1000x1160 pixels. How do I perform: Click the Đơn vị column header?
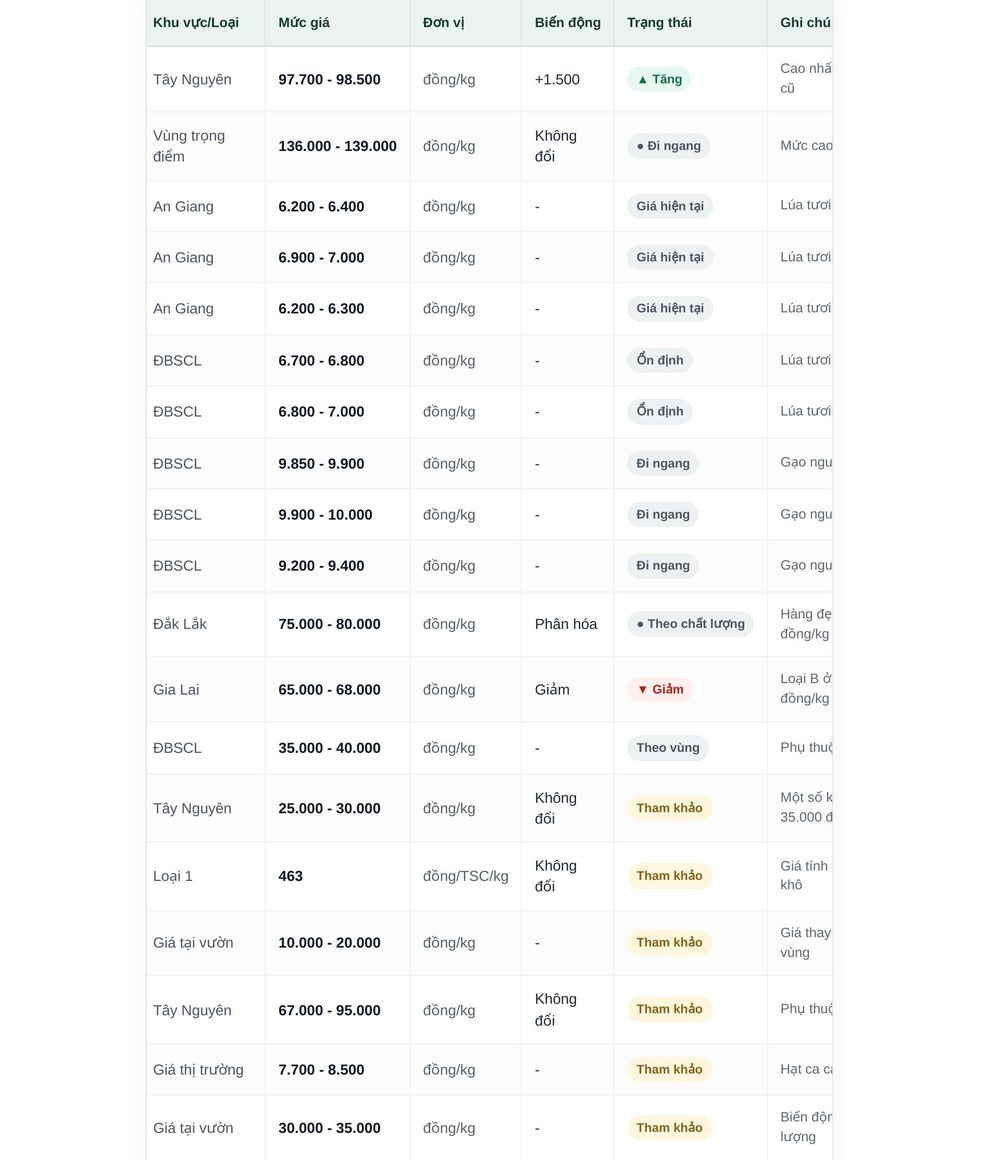443,22
